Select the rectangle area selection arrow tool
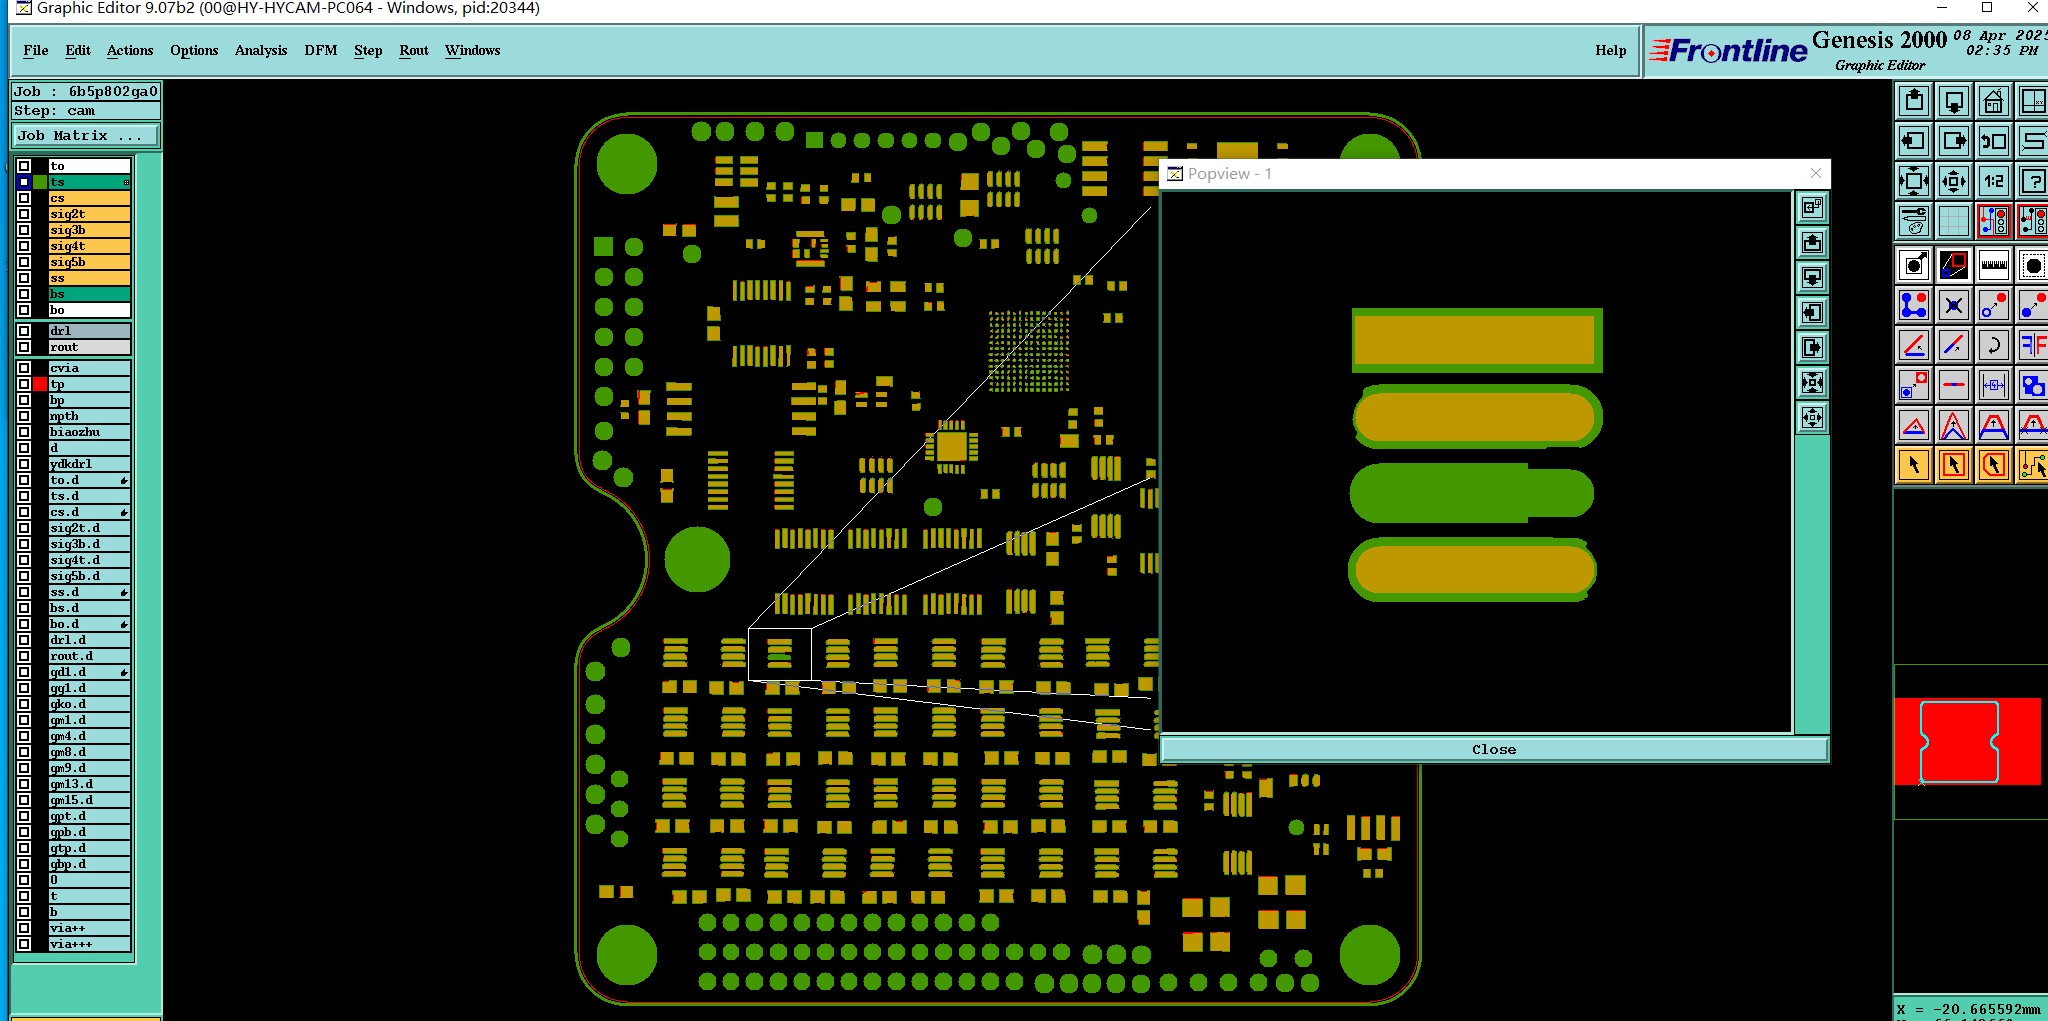This screenshot has width=2048, height=1021. click(1953, 465)
